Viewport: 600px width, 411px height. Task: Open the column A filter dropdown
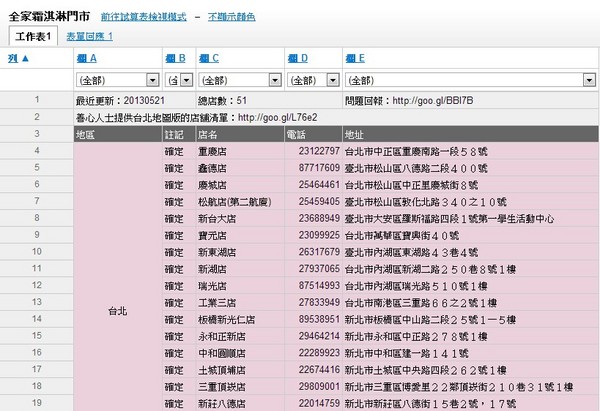118,80
